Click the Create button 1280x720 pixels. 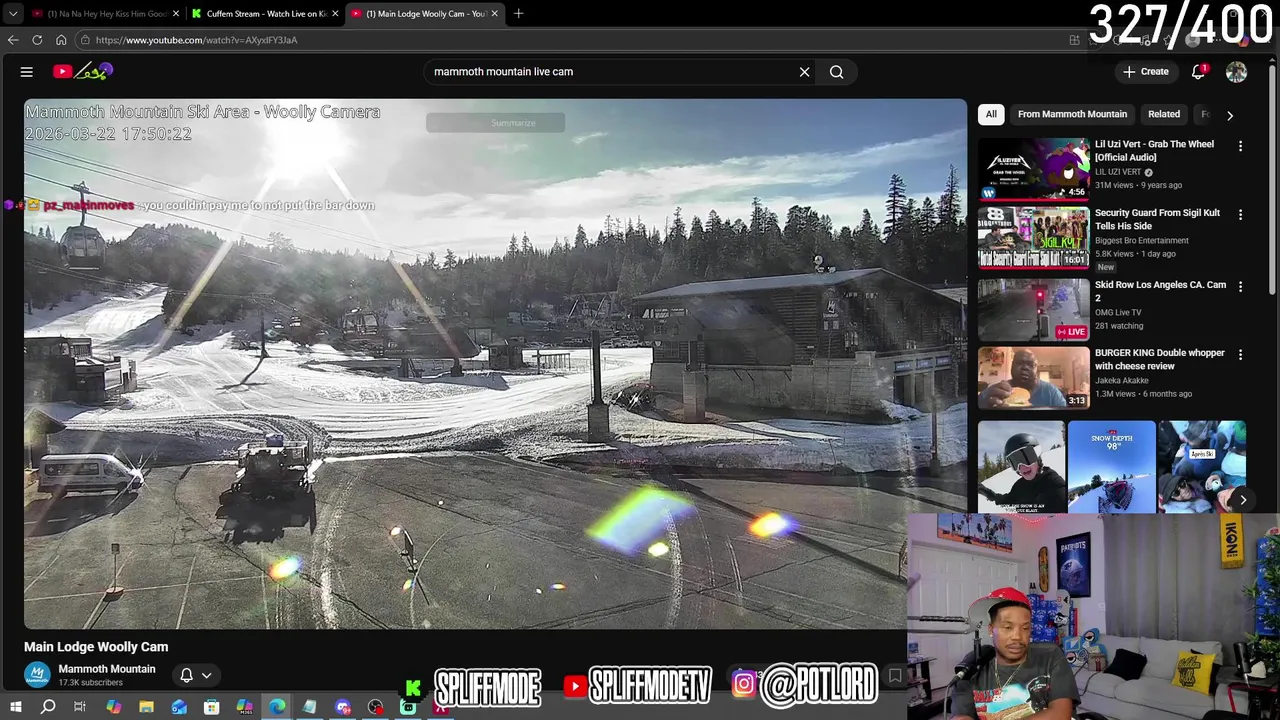point(1146,72)
